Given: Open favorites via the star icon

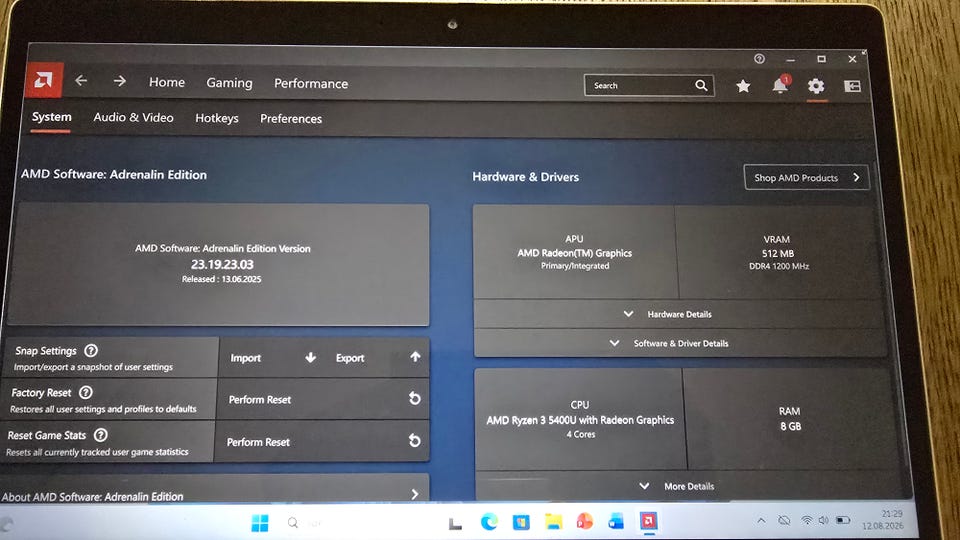Looking at the screenshot, I should click(x=743, y=86).
